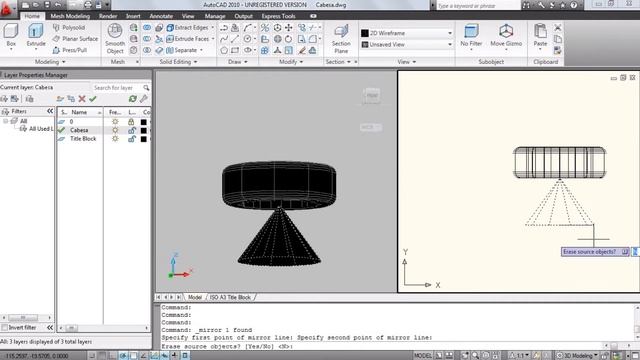
Task: Select the Title Block layer row
Action: pyautogui.click(x=103, y=139)
